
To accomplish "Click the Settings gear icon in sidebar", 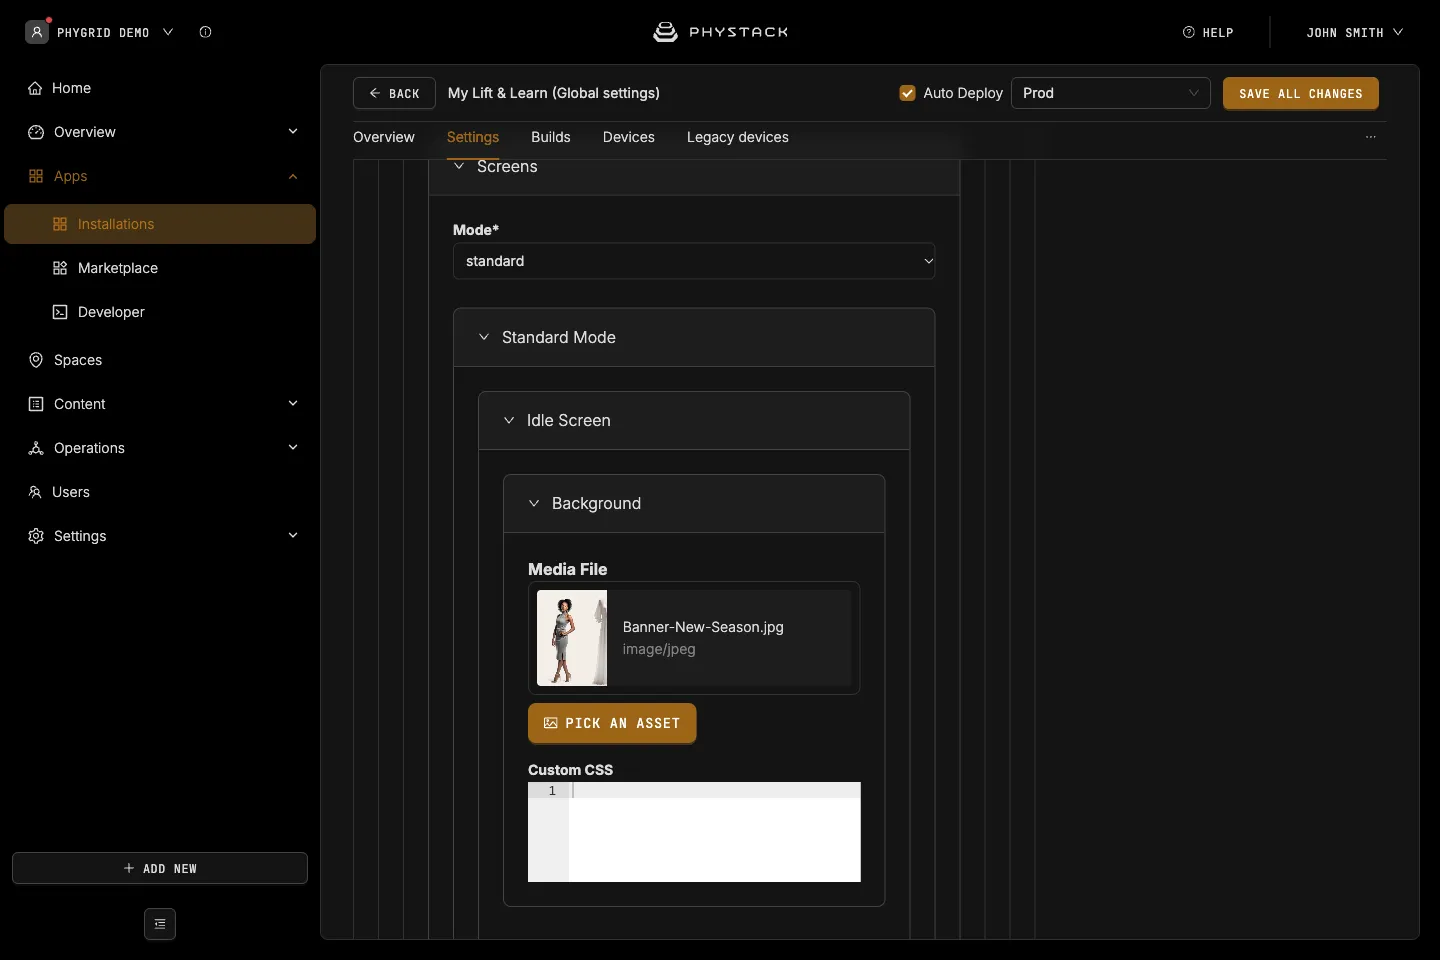I will click(x=36, y=536).
